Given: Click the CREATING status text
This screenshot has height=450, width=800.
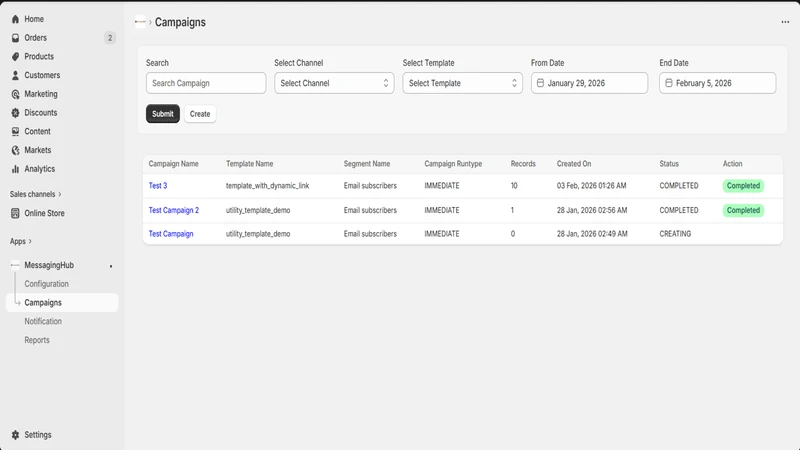Looking at the screenshot, I should coord(675,234).
